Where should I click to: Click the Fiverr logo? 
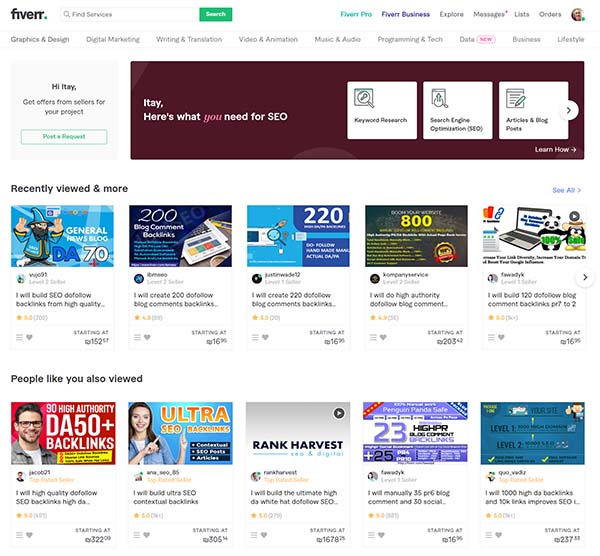[29, 14]
